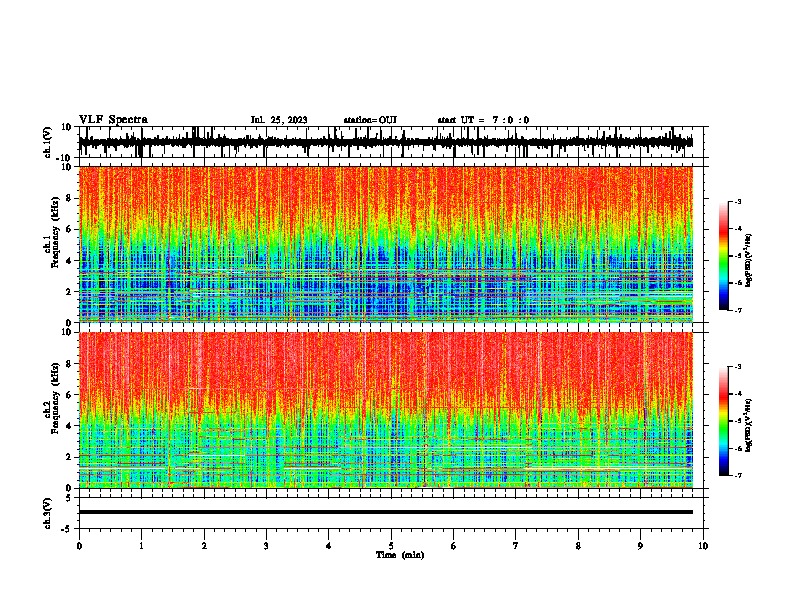Click the "-3" label on ch.2 color scale
The height and width of the screenshot is (612, 792).
pyautogui.click(x=737, y=367)
